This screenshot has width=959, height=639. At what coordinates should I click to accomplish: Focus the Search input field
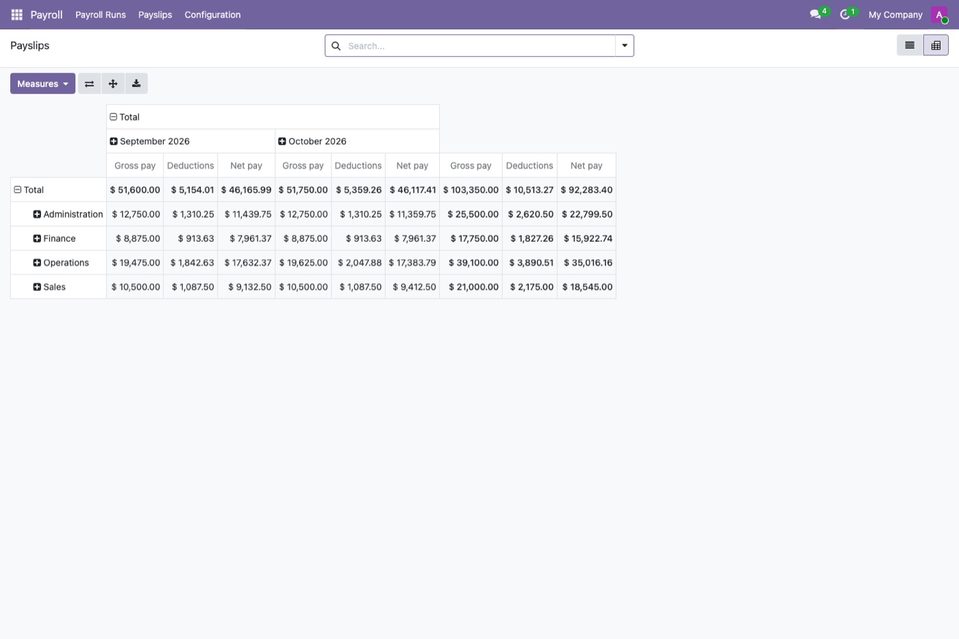coord(480,46)
